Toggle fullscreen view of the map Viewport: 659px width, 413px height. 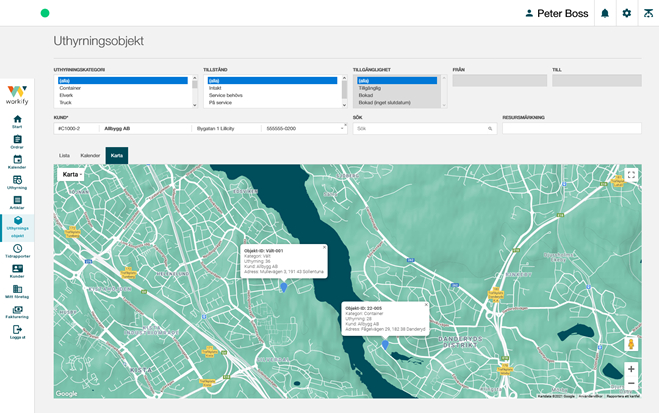(x=631, y=175)
